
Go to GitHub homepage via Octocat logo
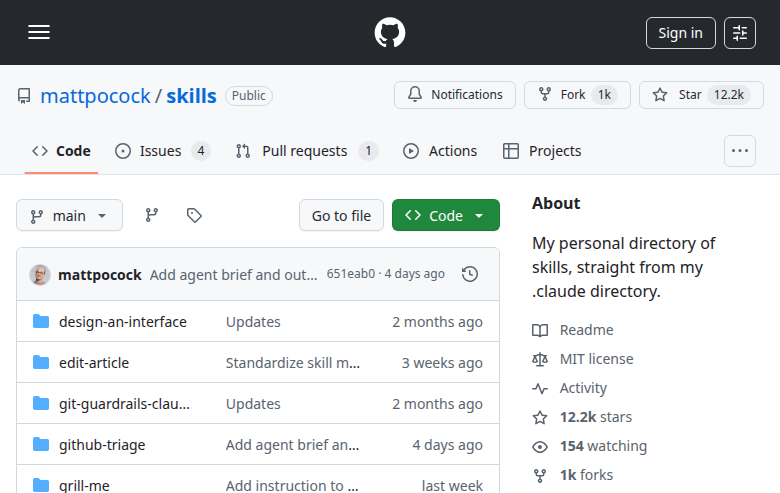pos(390,33)
